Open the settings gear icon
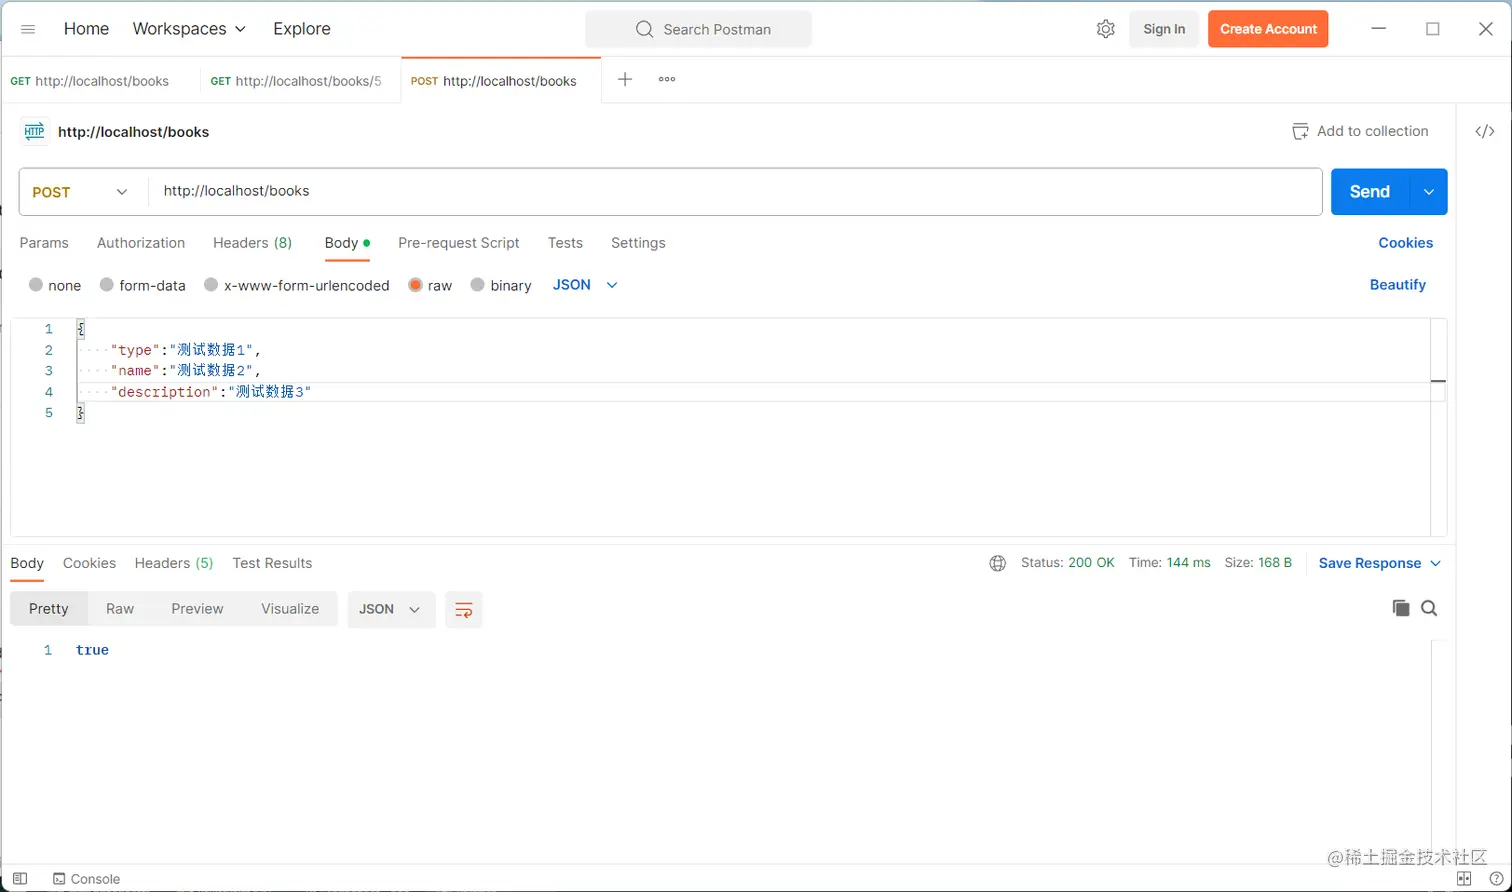This screenshot has width=1512, height=892. point(1105,29)
